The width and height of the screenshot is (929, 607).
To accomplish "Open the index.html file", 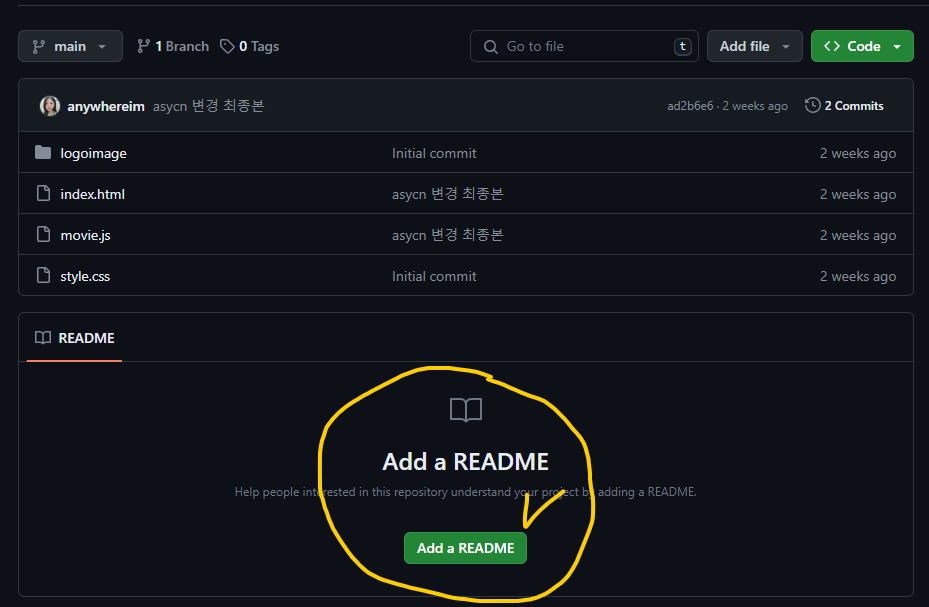I will (92, 194).
